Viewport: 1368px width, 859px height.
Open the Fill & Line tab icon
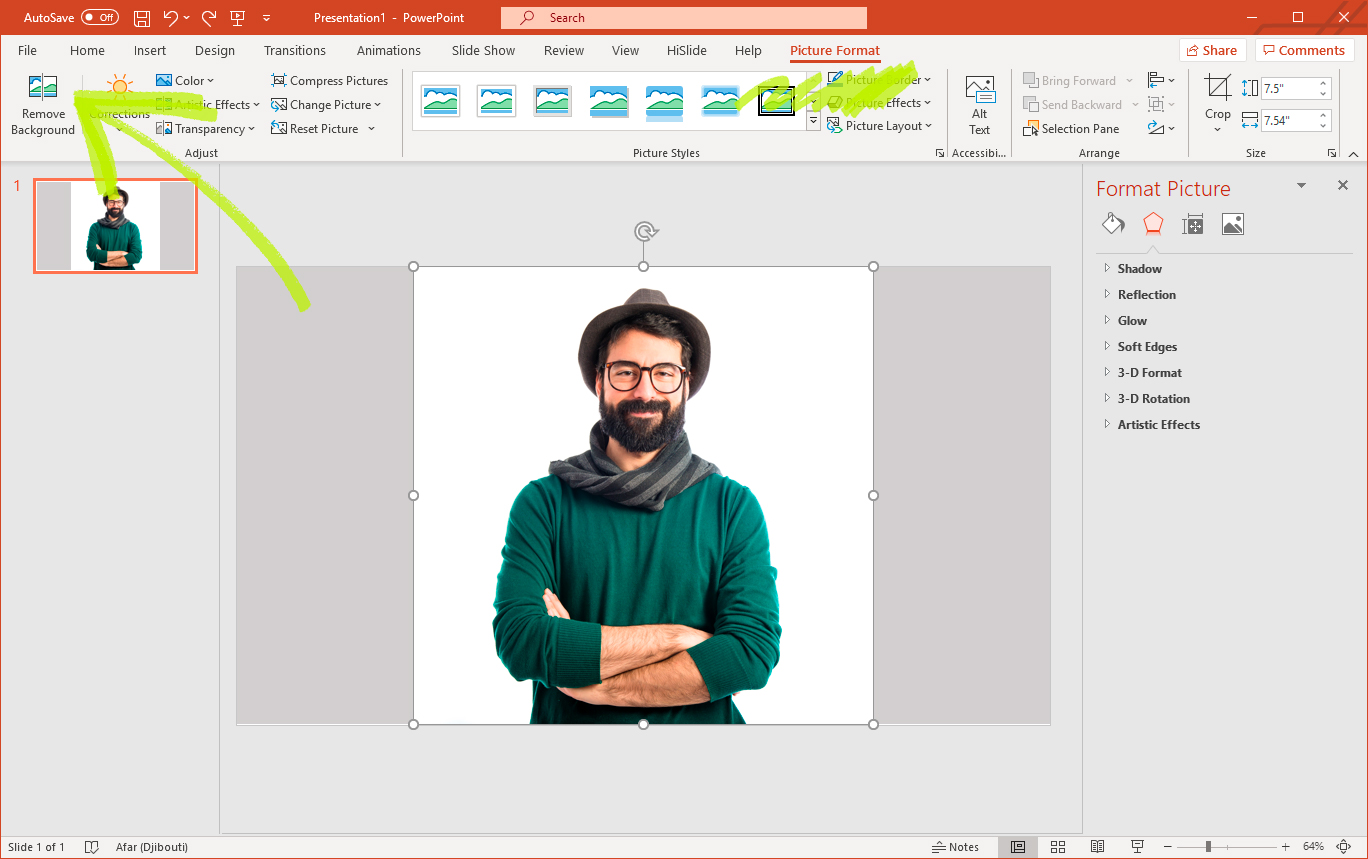(1113, 224)
